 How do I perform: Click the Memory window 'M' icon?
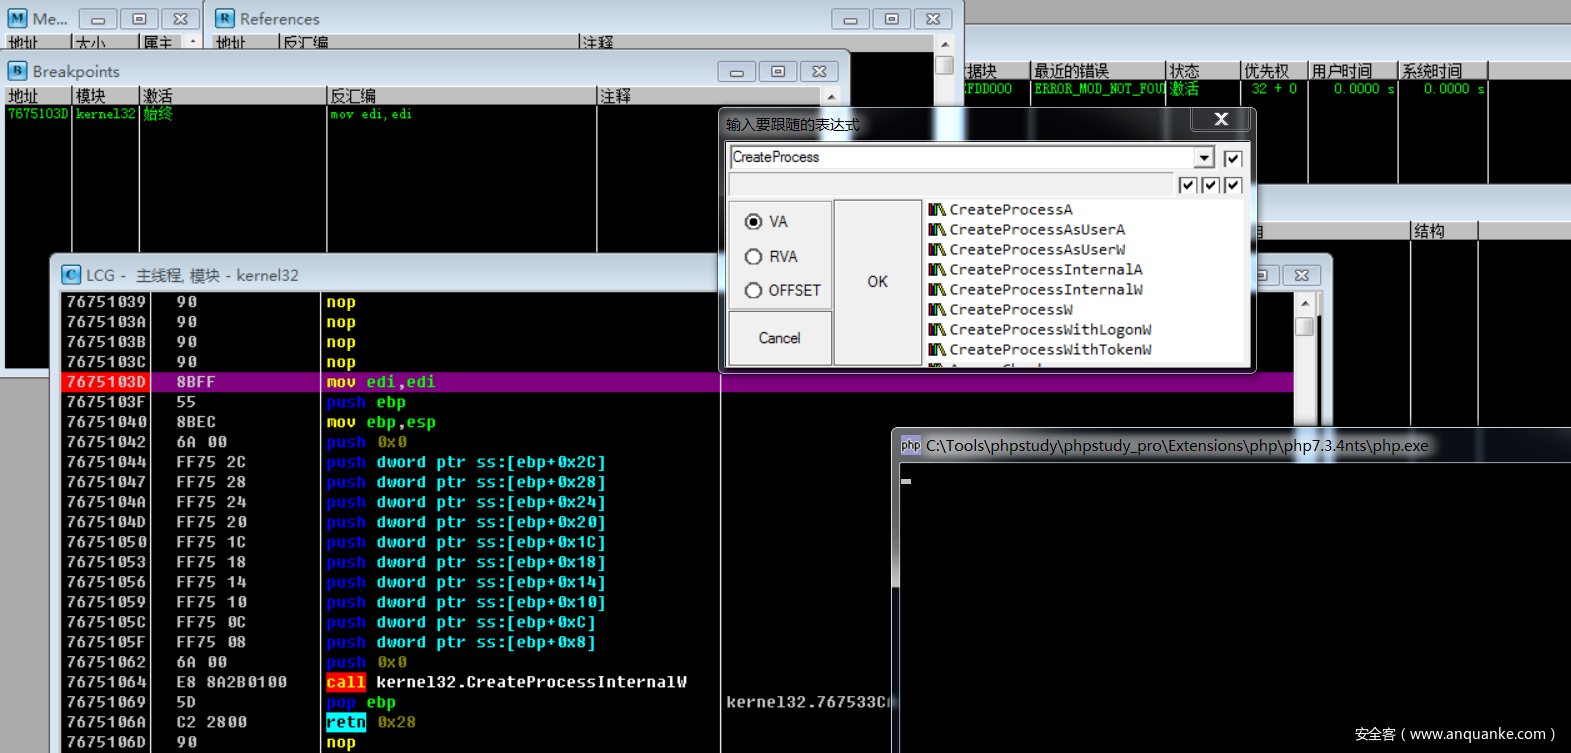17,18
